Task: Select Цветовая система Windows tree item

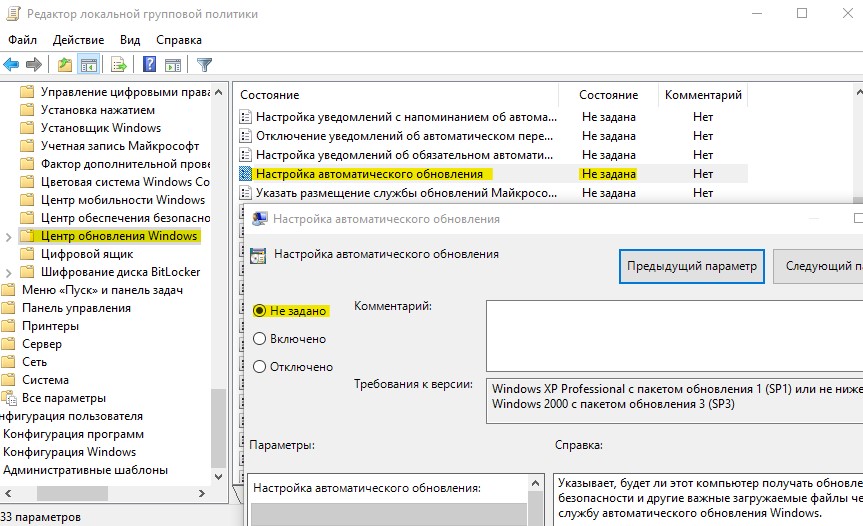Action: tap(125, 182)
